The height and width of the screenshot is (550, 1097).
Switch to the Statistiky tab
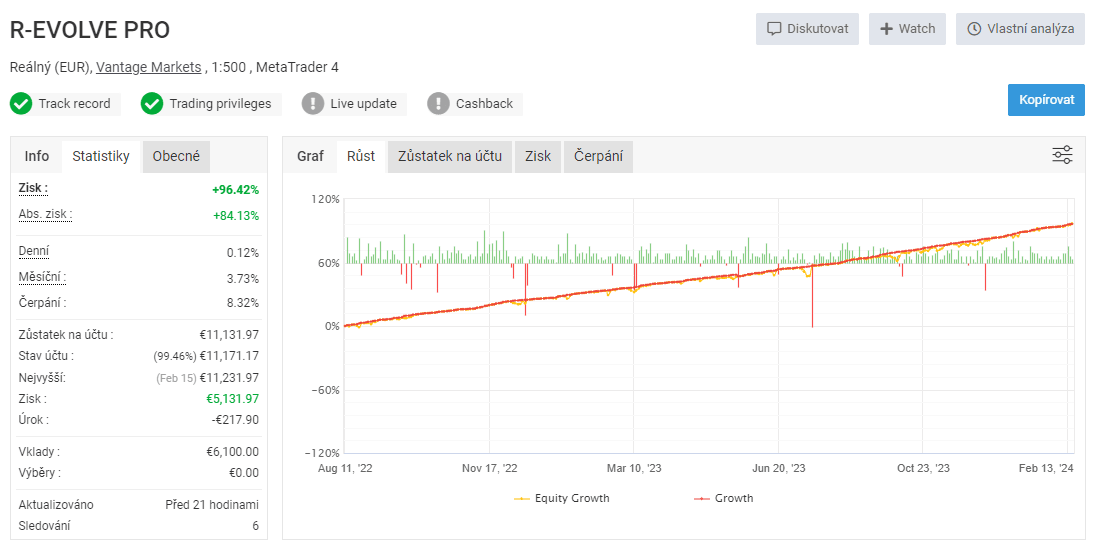tap(101, 156)
